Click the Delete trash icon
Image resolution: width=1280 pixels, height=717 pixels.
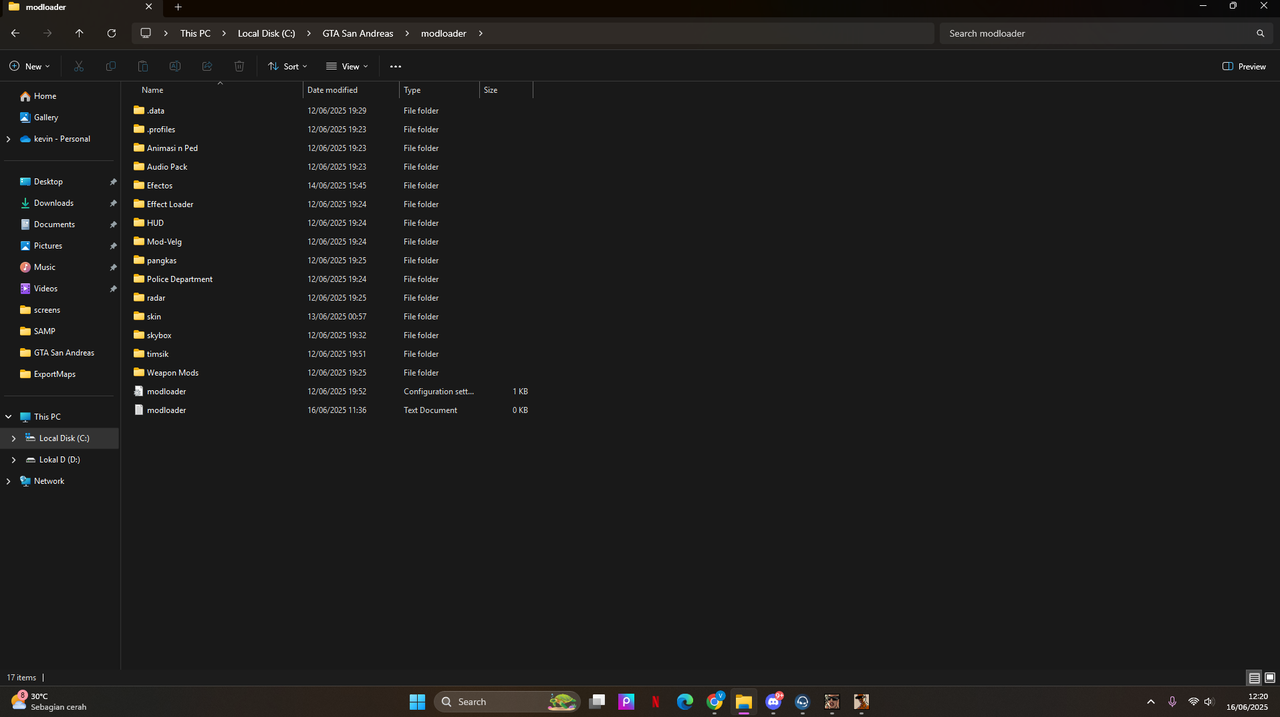coord(239,66)
